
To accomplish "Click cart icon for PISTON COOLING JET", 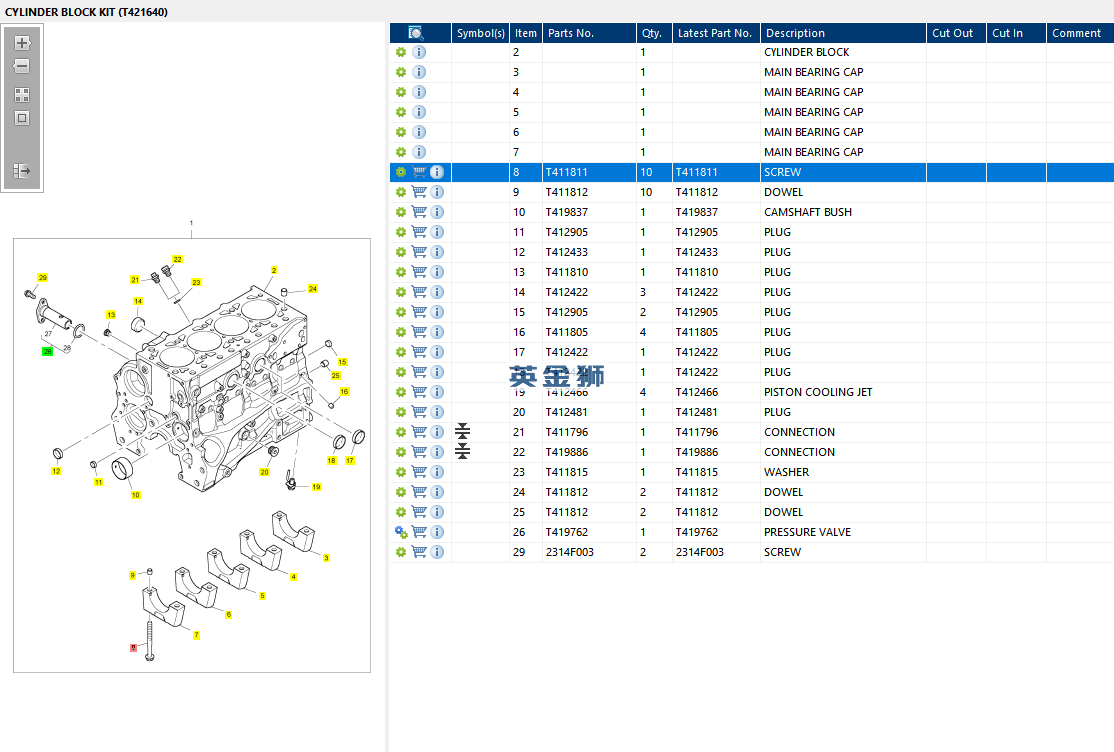I will click(419, 392).
